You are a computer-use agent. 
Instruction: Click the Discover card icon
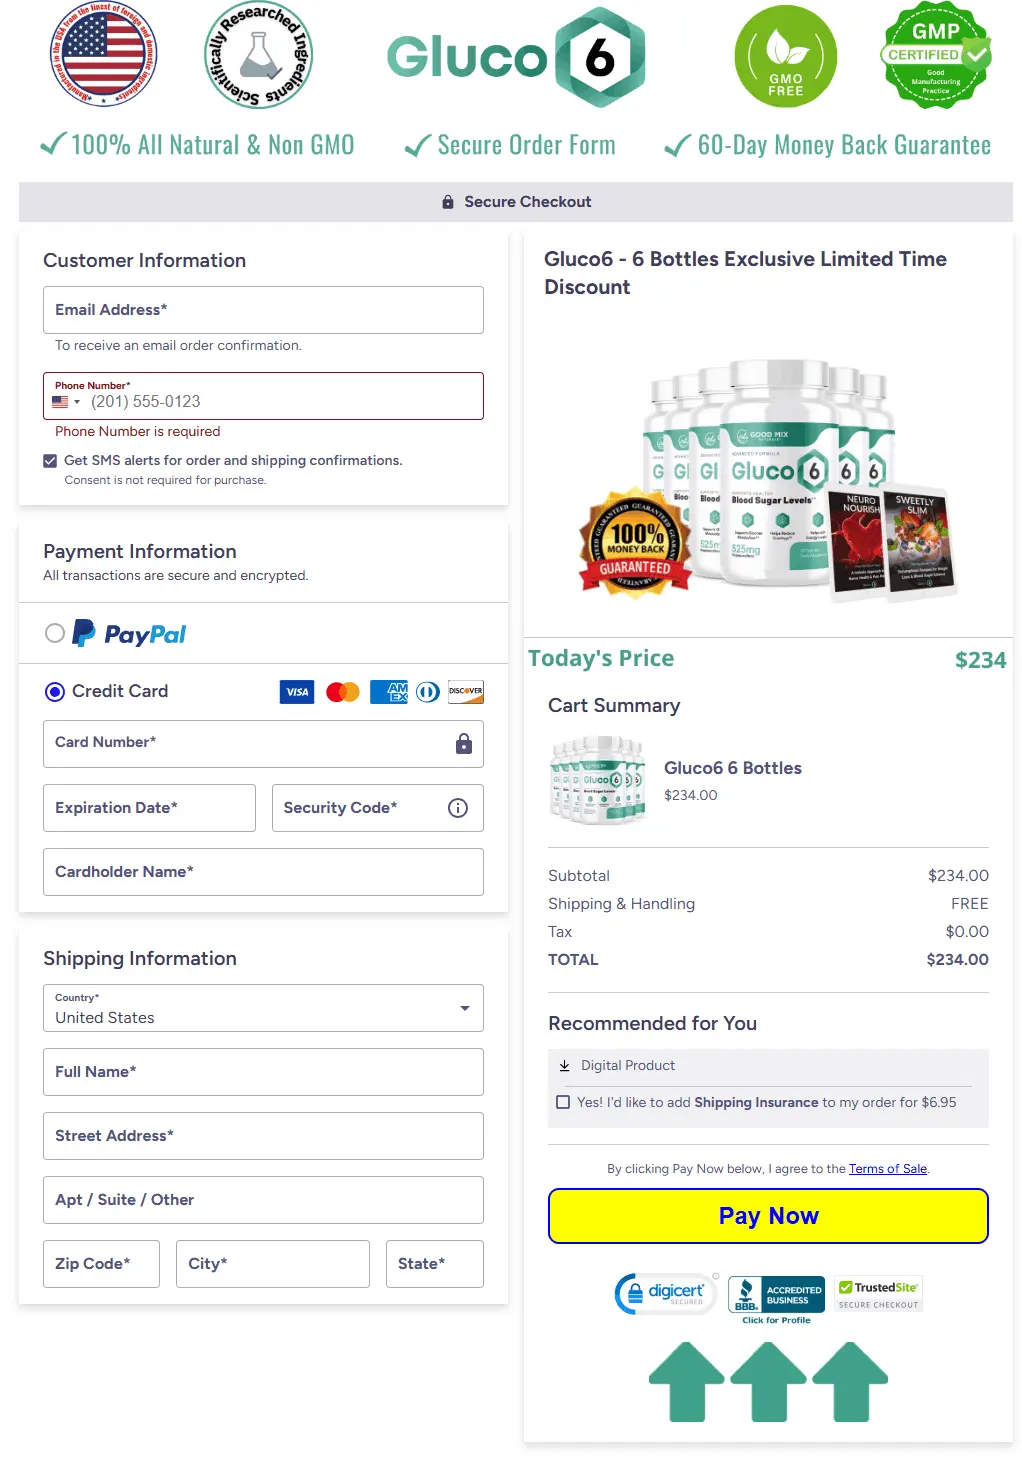(x=465, y=691)
